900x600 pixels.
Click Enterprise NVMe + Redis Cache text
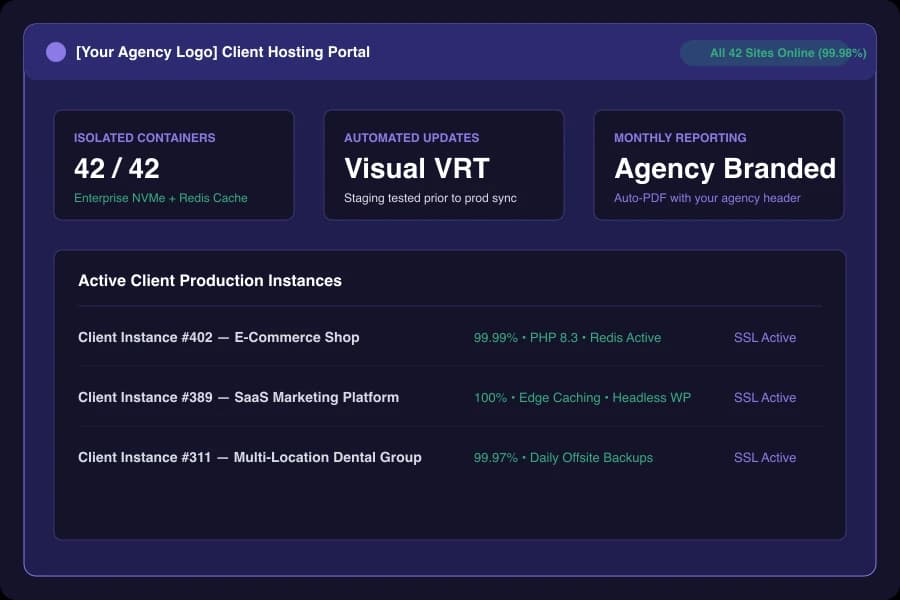[161, 198]
